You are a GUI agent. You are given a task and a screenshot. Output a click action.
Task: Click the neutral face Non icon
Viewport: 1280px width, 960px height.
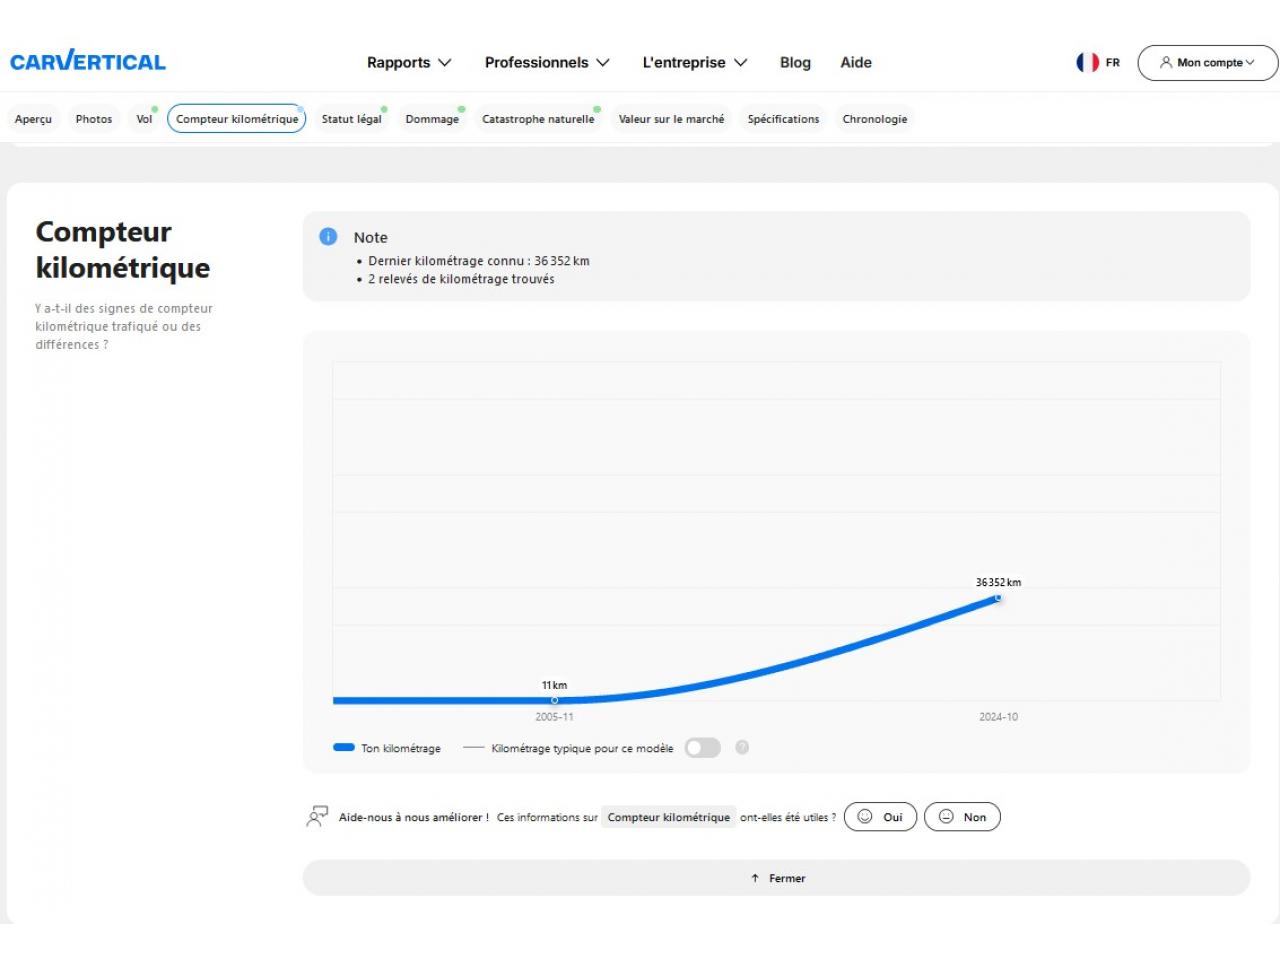[946, 817]
